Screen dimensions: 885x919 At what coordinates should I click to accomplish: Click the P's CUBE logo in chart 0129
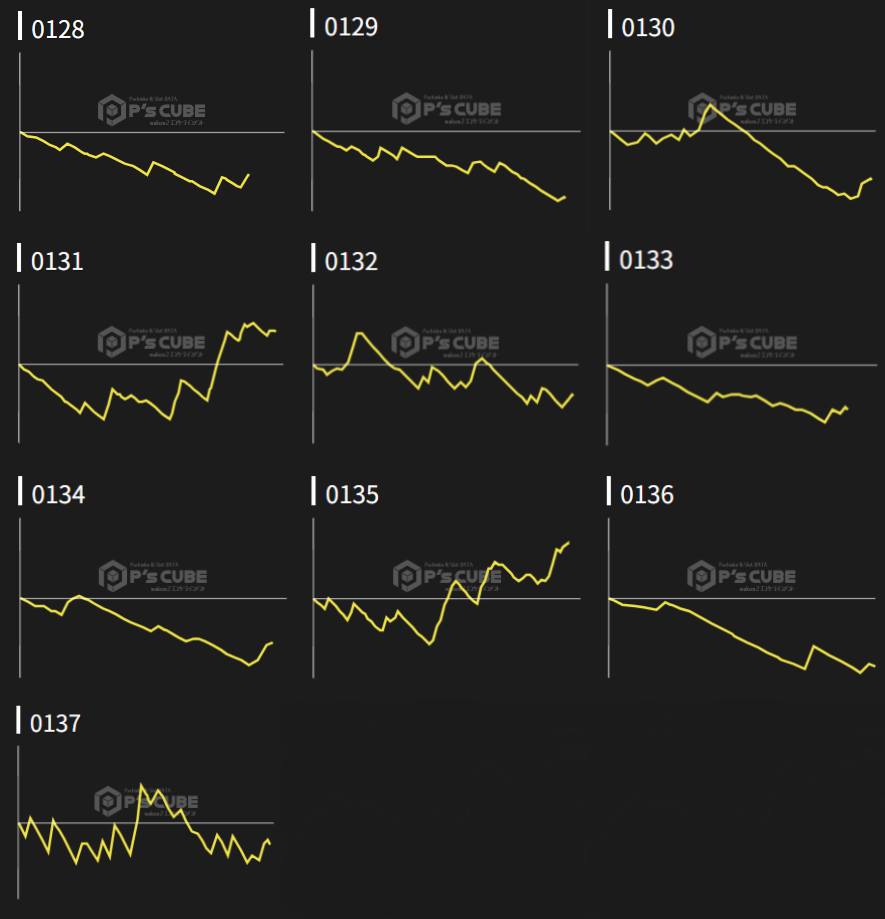447,108
